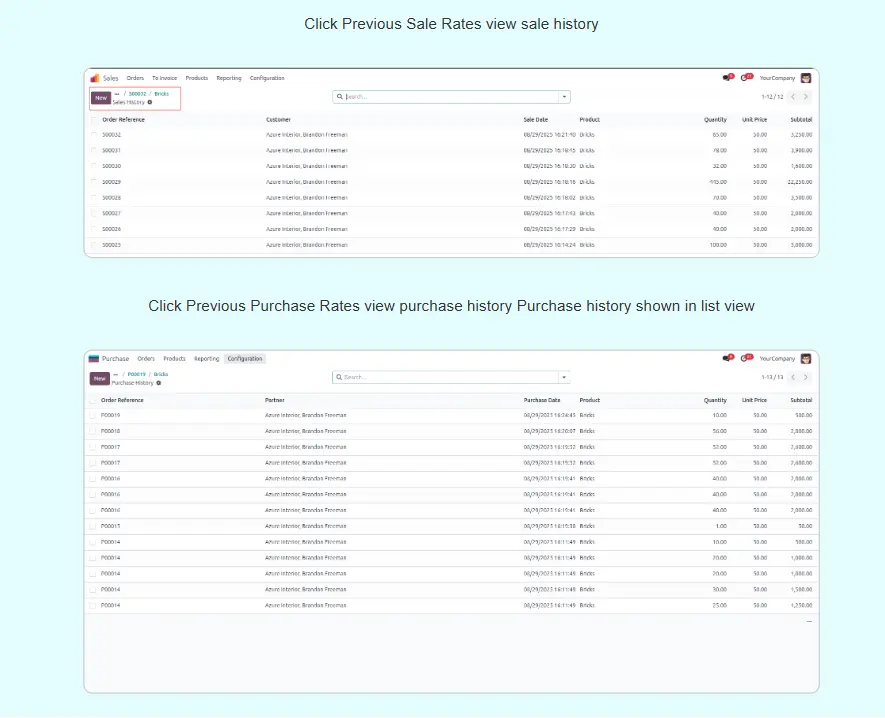Expand the Purchase search options dropdown arrow
This screenshot has width=885, height=718.
coord(565,377)
